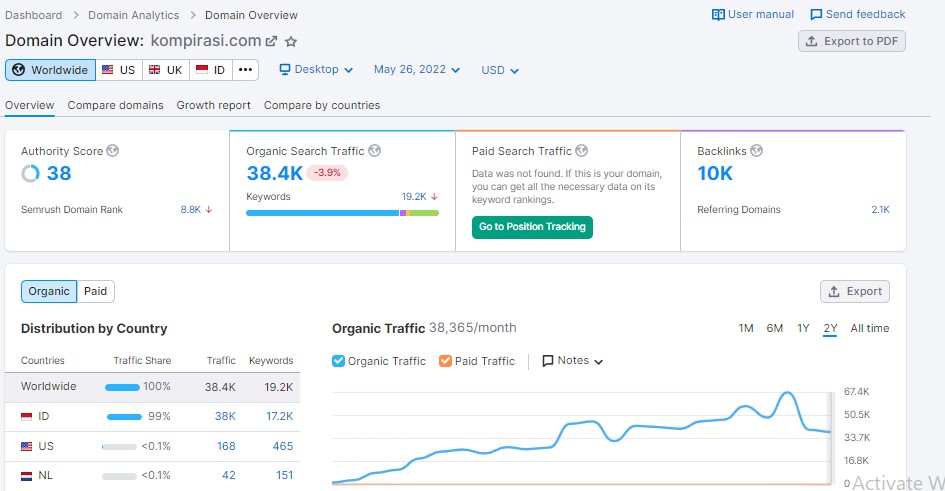Expand the May 26, 2022 date picker
The width and height of the screenshot is (945, 491).
(x=416, y=70)
